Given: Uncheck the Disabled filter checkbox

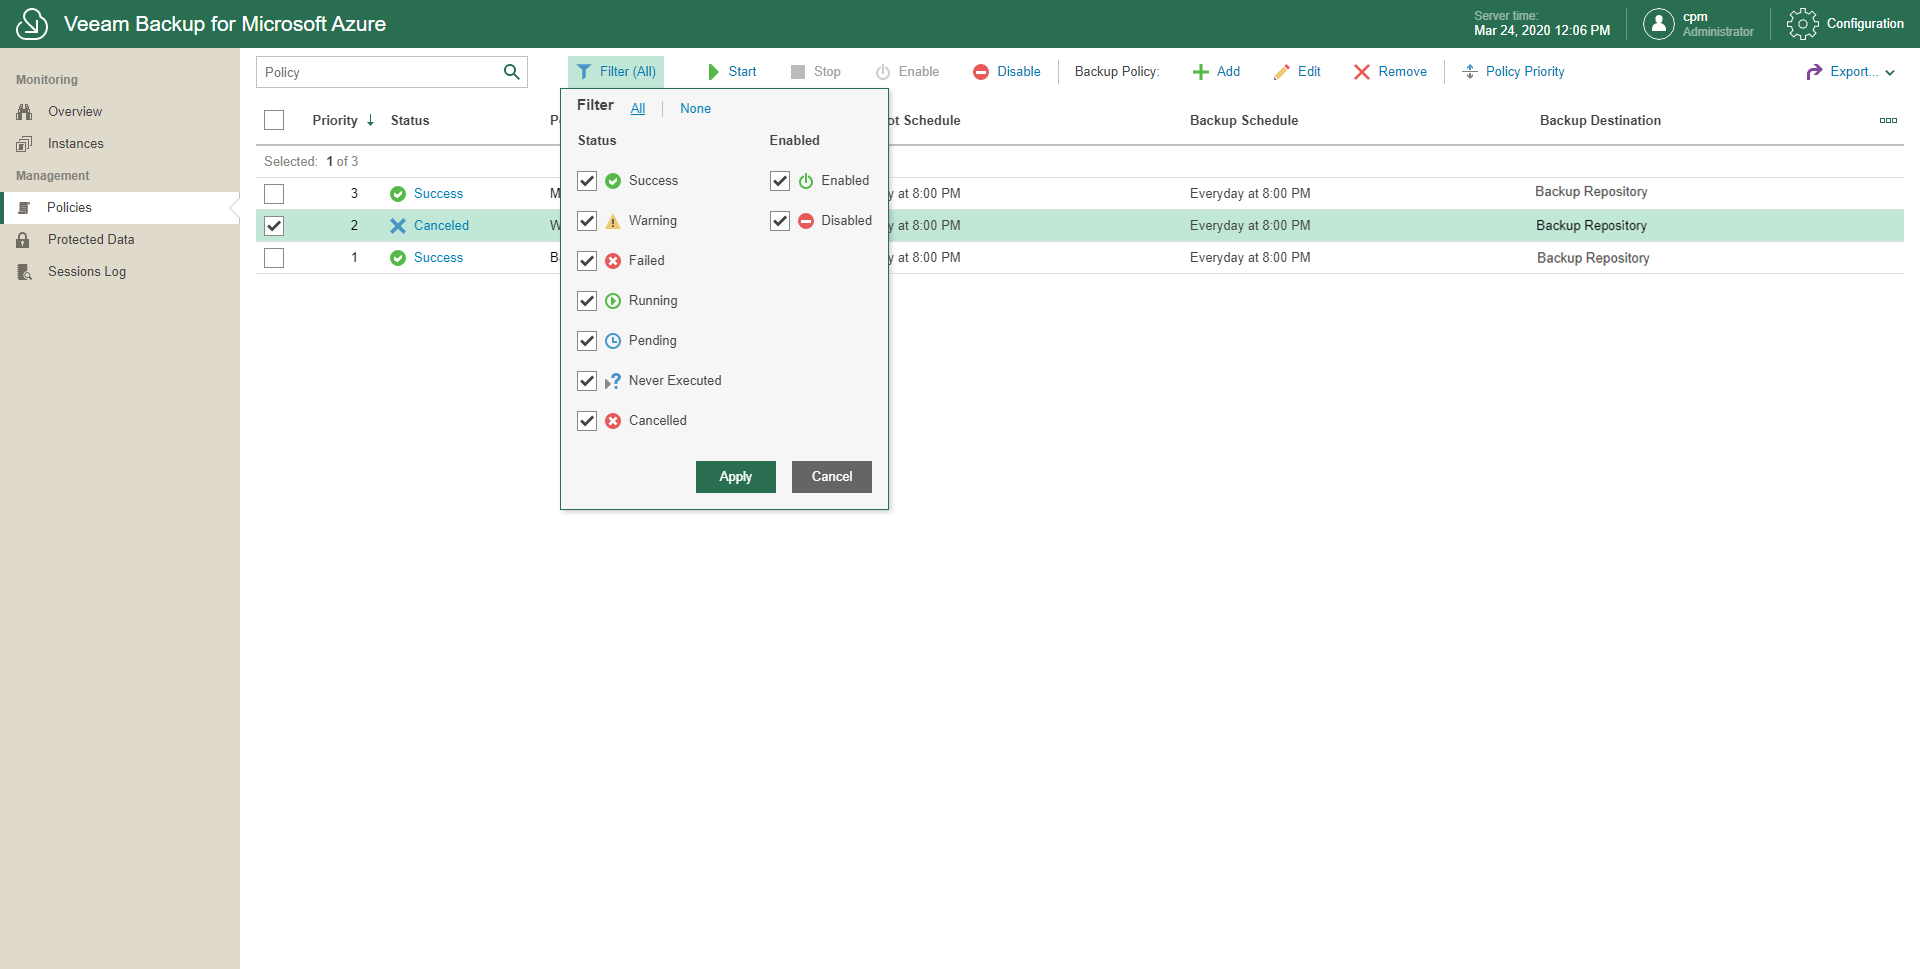Looking at the screenshot, I should [780, 221].
